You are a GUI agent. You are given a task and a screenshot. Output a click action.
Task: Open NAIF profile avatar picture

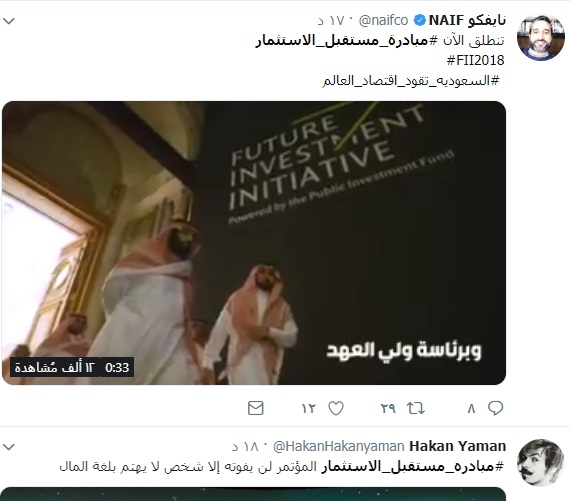pyautogui.click(x=541, y=37)
